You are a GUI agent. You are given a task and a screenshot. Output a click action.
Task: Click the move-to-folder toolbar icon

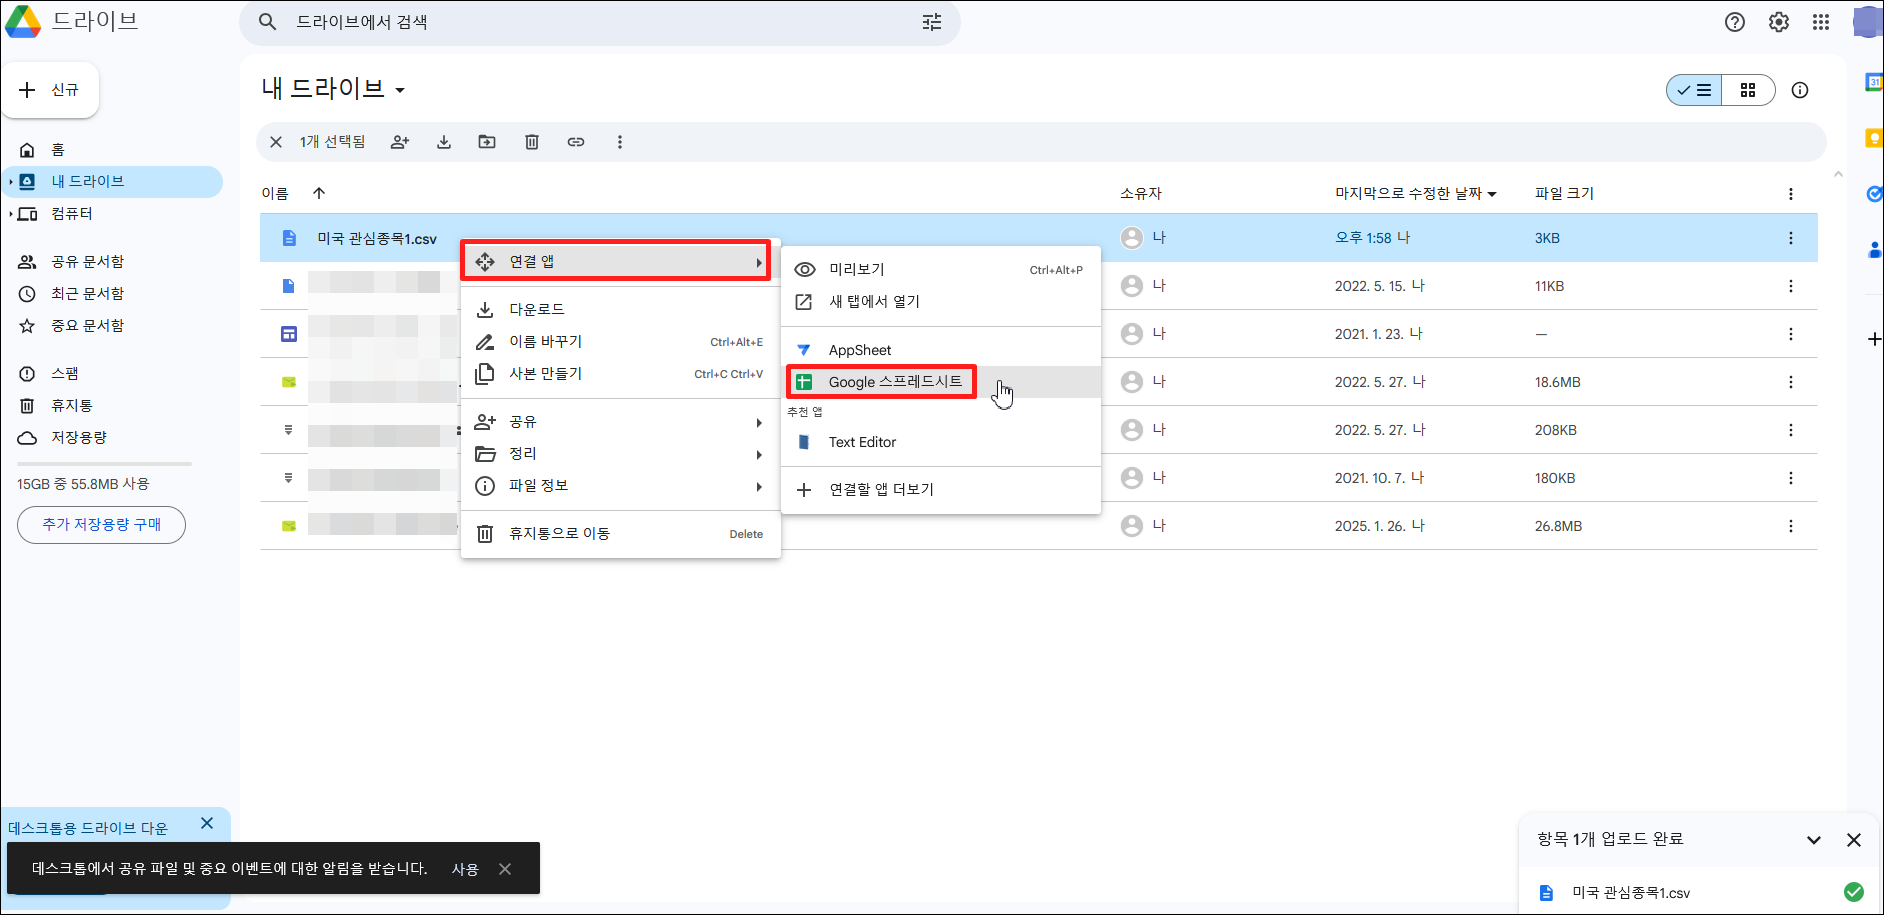click(487, 142)
